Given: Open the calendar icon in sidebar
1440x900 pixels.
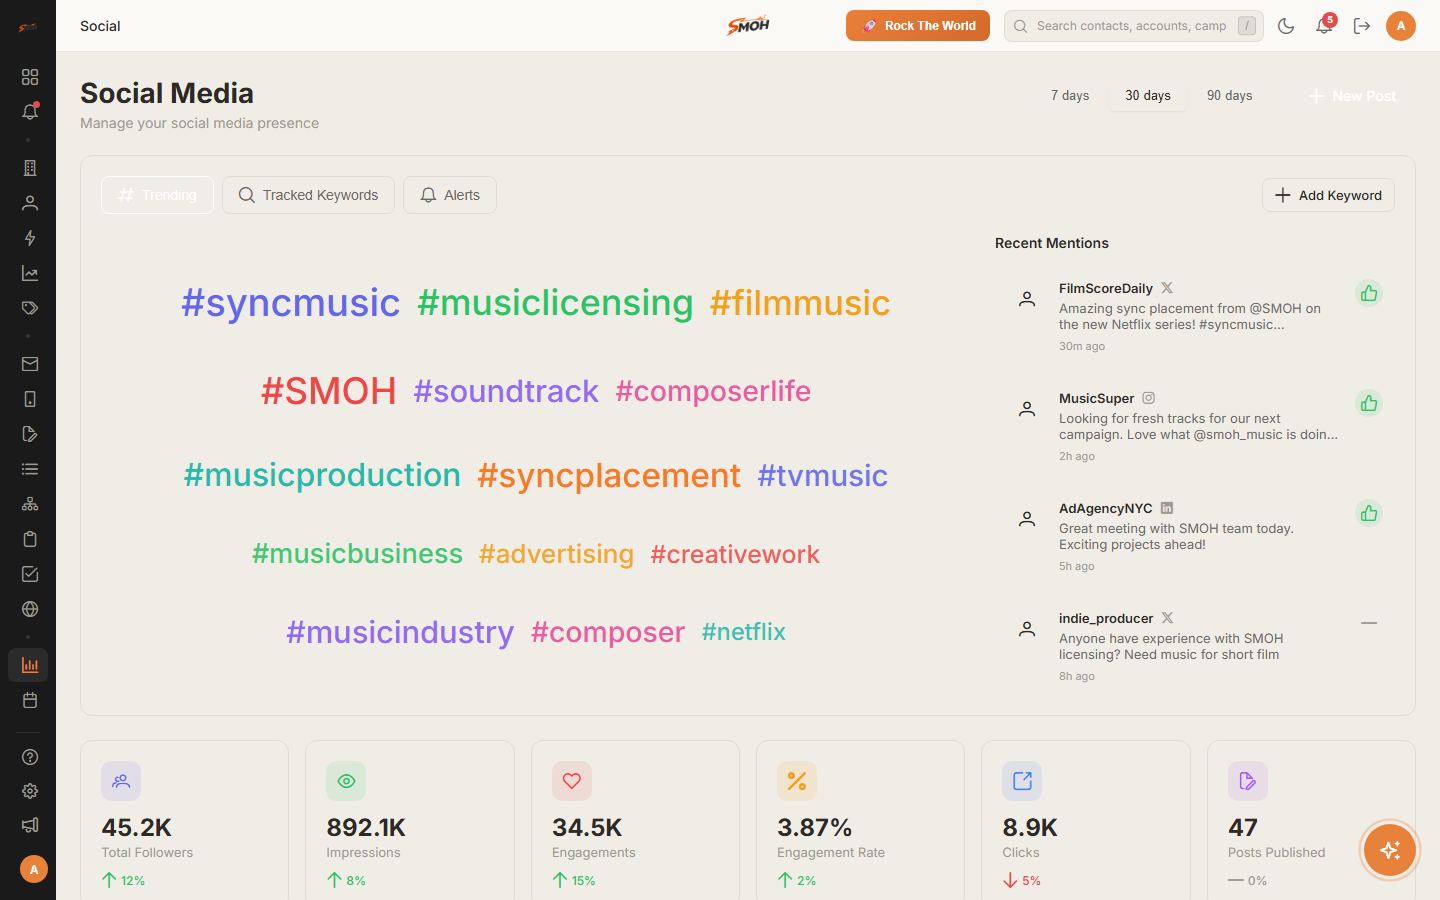Looking at the screenshot, I should 30,700.
